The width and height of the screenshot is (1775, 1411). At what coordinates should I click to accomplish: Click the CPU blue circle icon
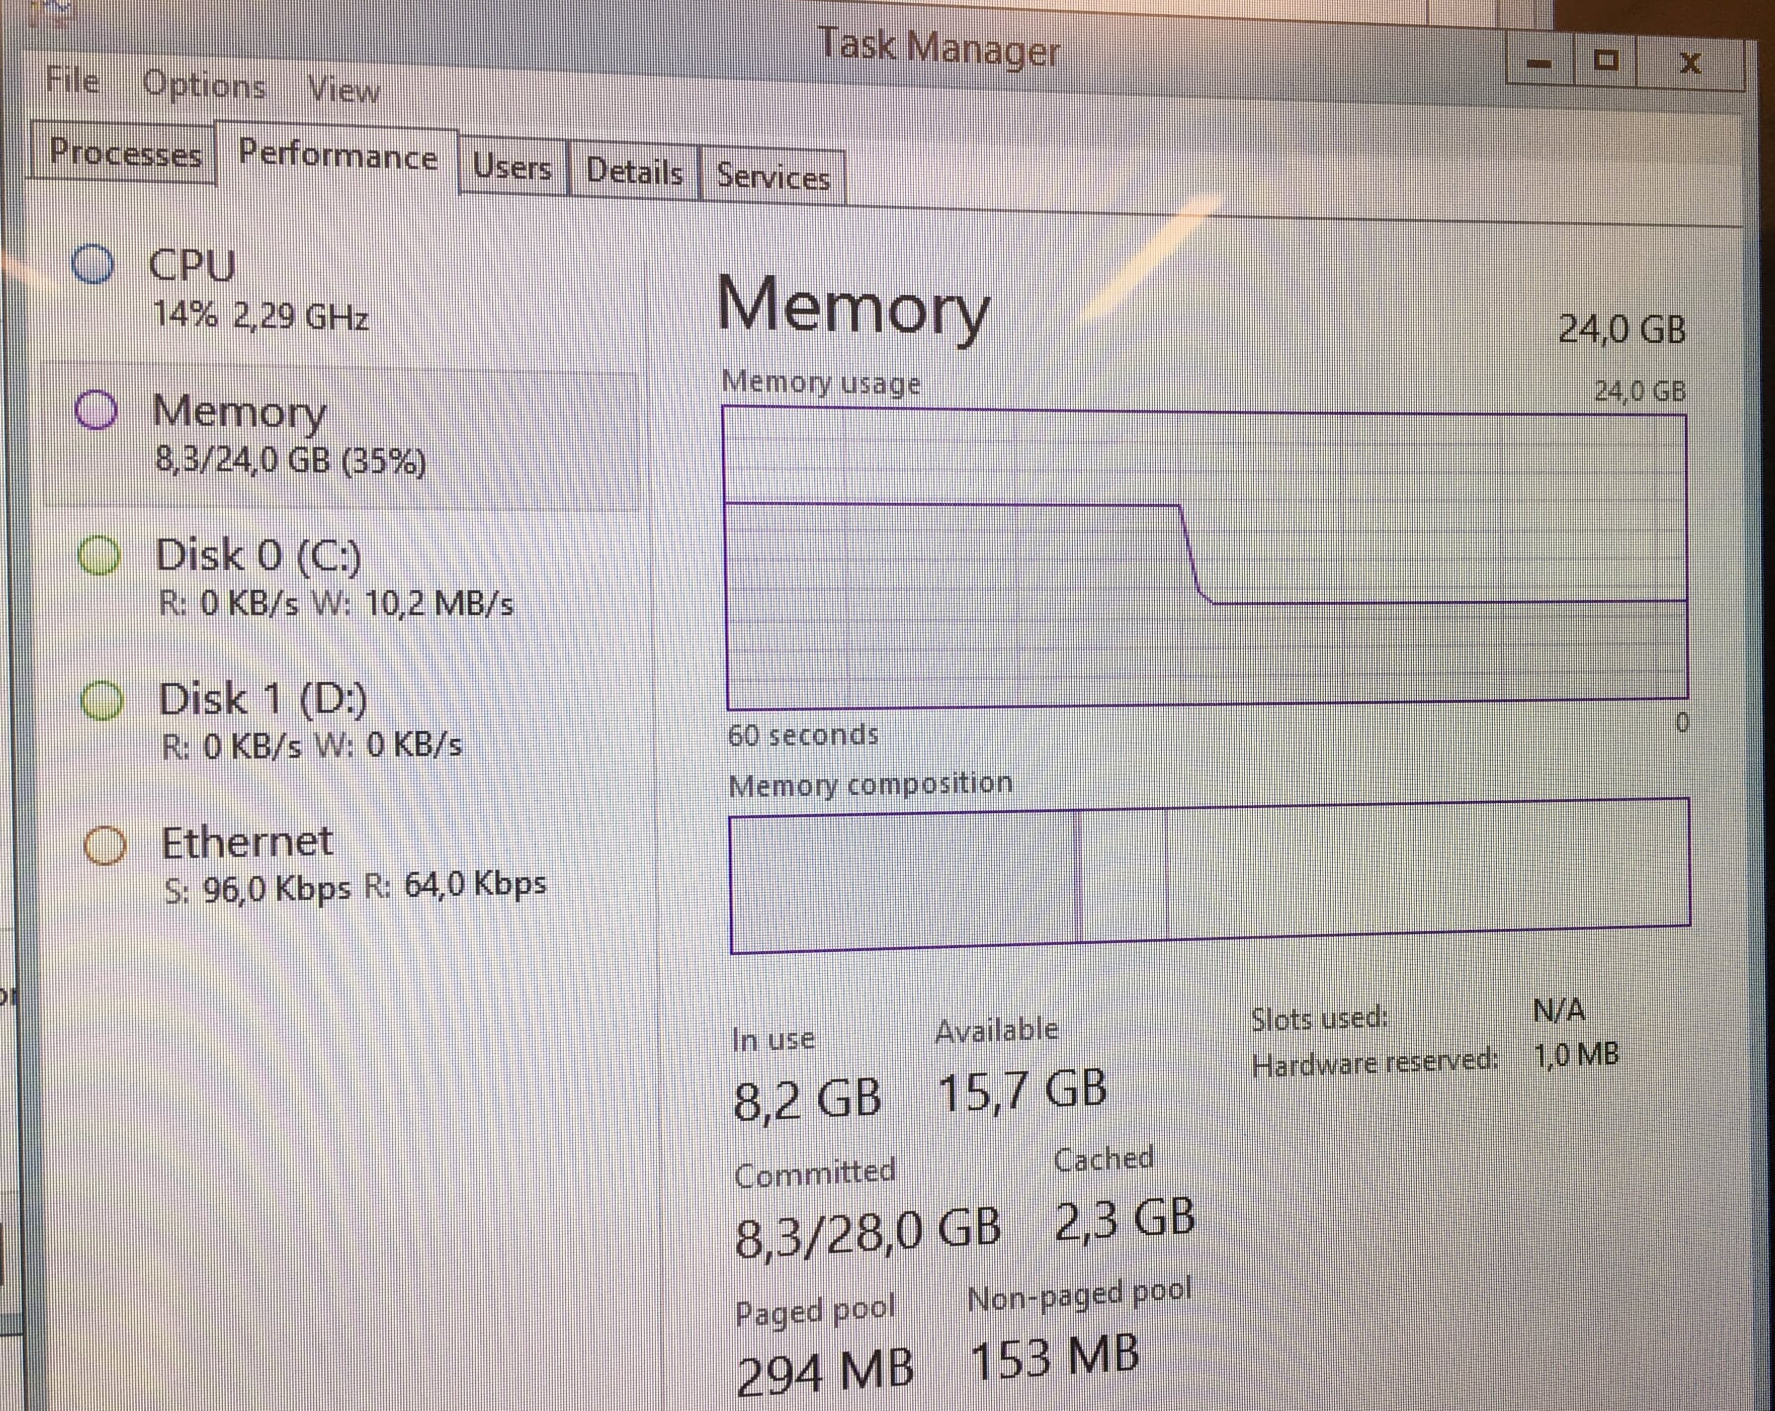pyautogui.click(x=93, y=265)
